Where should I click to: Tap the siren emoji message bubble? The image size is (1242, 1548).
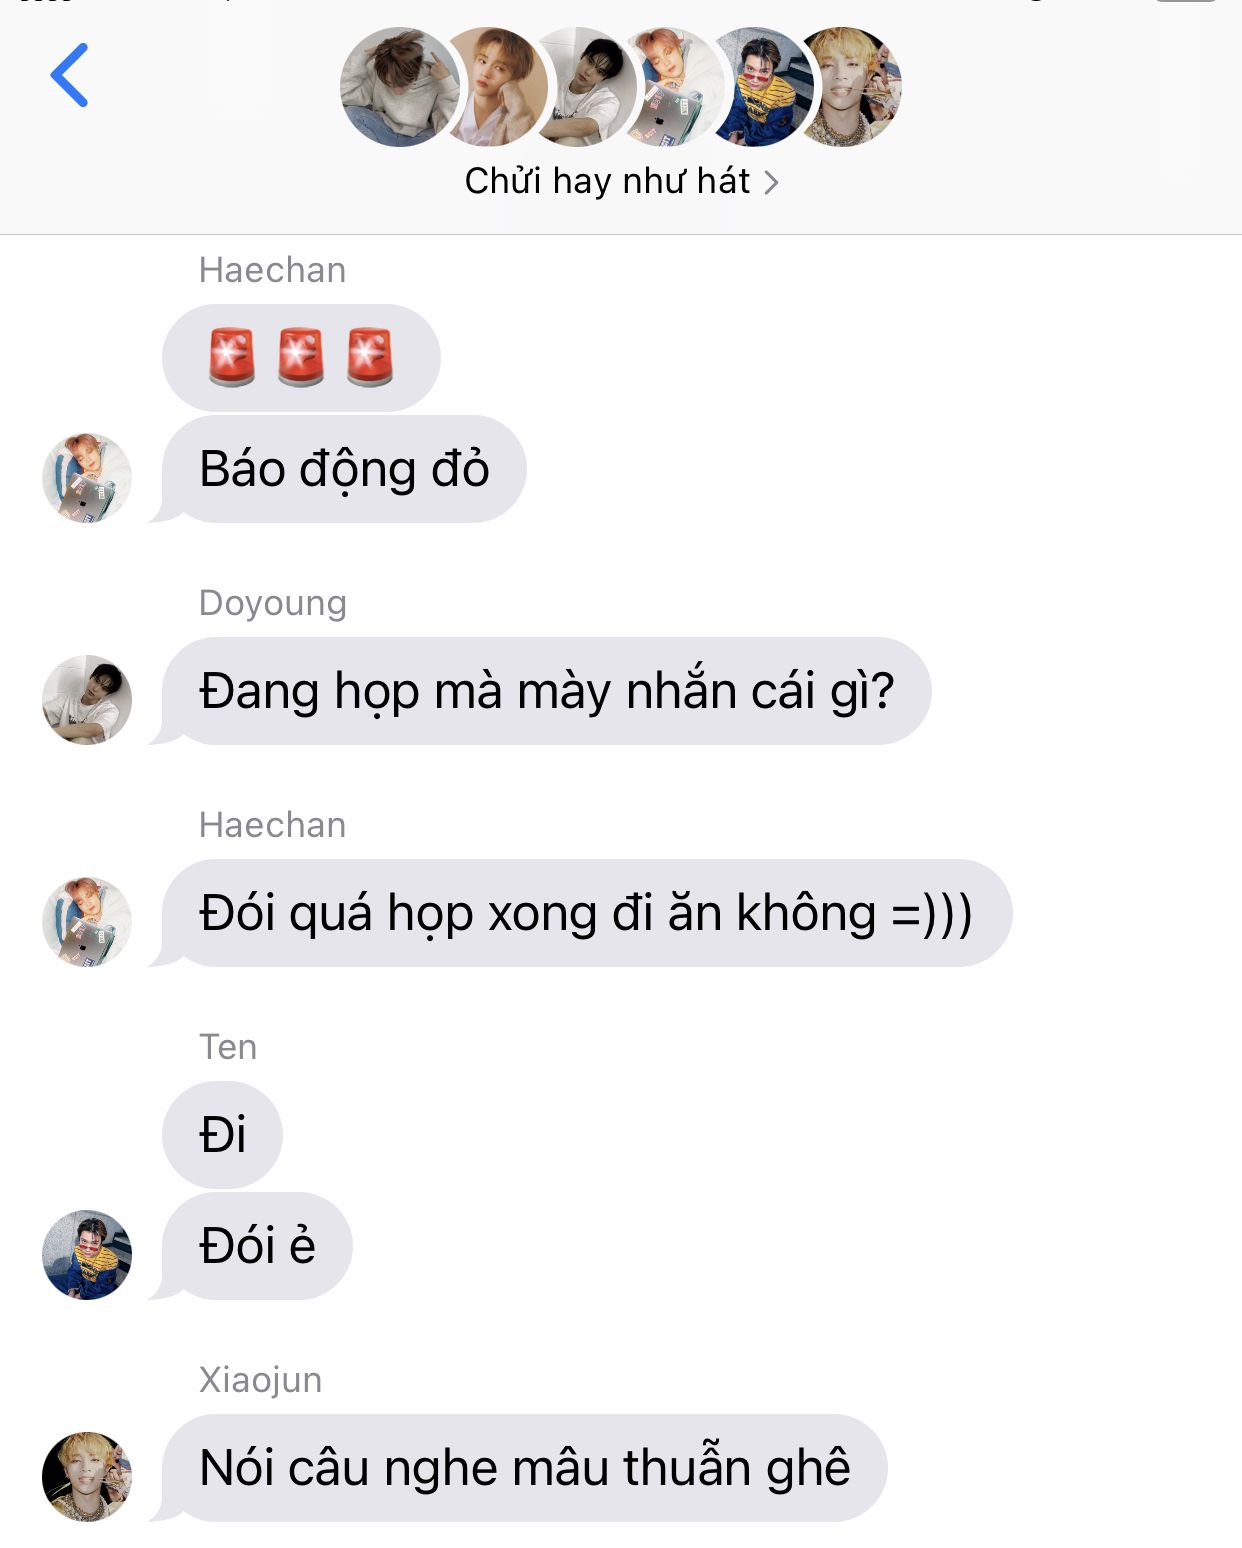(301, 357)
